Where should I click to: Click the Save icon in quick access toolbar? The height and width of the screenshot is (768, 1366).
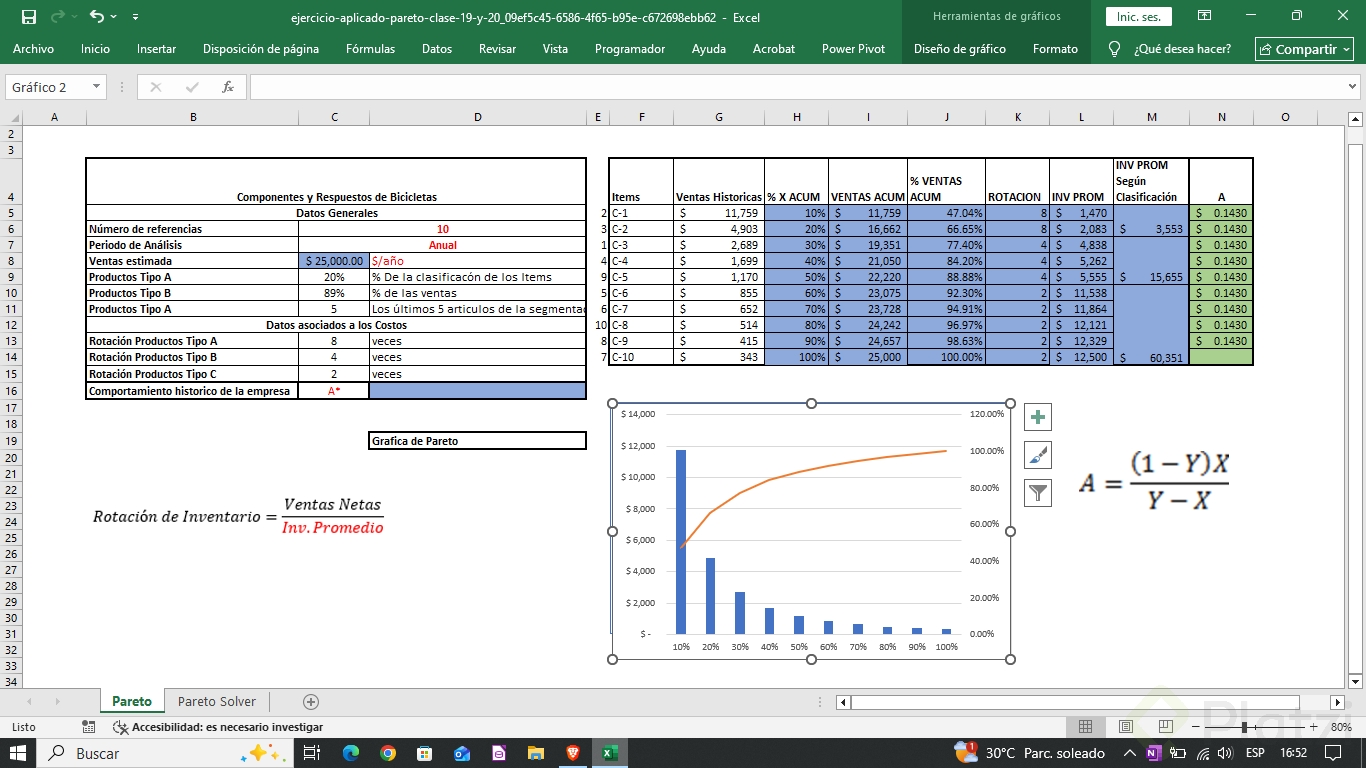[x=28, y=17]
